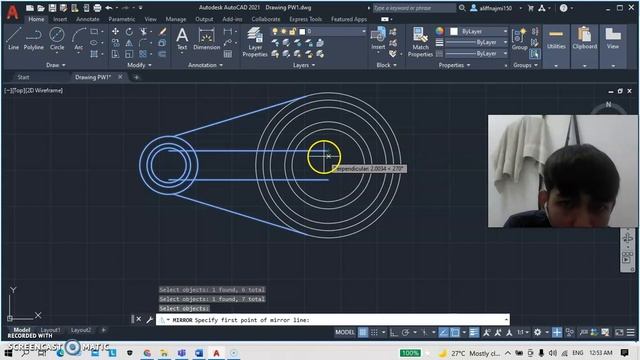Screen dimensions: 640x360
Task: Select the Arc tool
Action: 78,39
